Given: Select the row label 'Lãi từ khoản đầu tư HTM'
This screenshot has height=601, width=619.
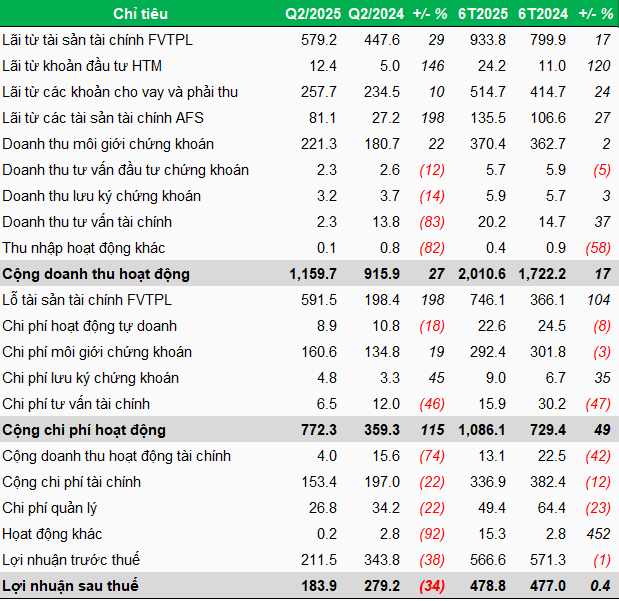Looking at the screenshot, I should (82, 66).
